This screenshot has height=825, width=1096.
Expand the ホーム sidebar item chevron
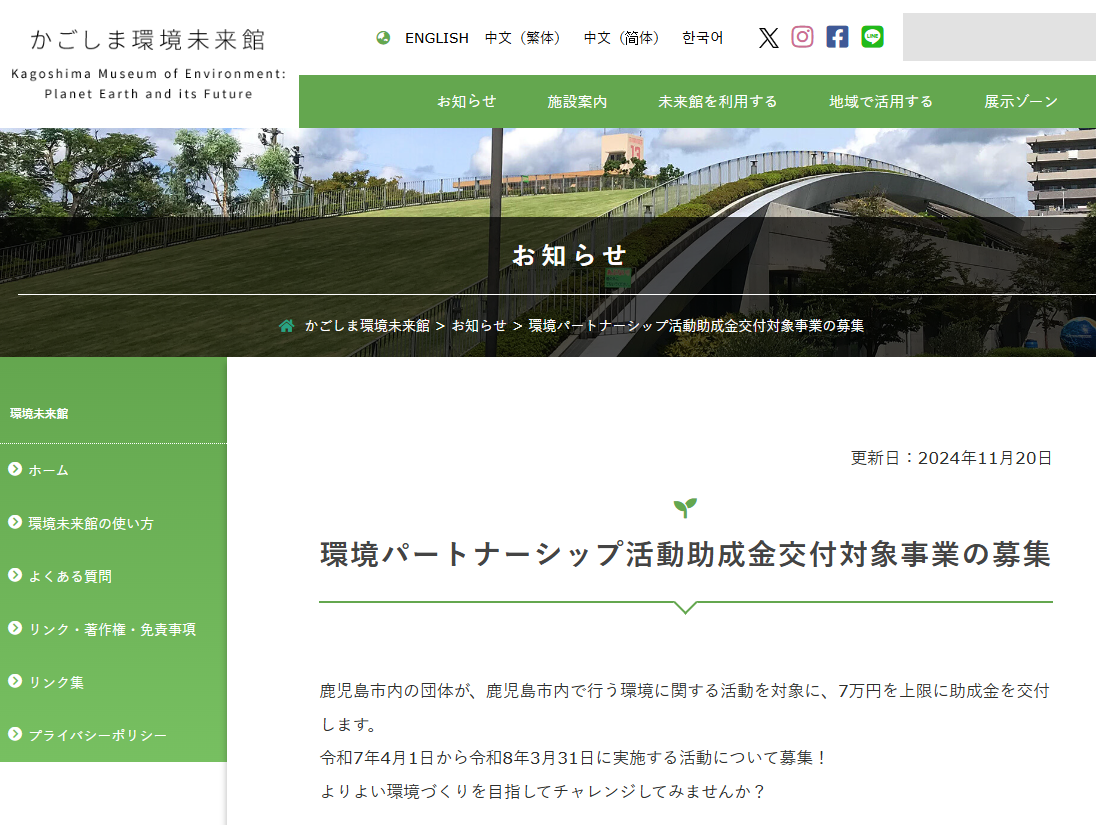[13, 470]
